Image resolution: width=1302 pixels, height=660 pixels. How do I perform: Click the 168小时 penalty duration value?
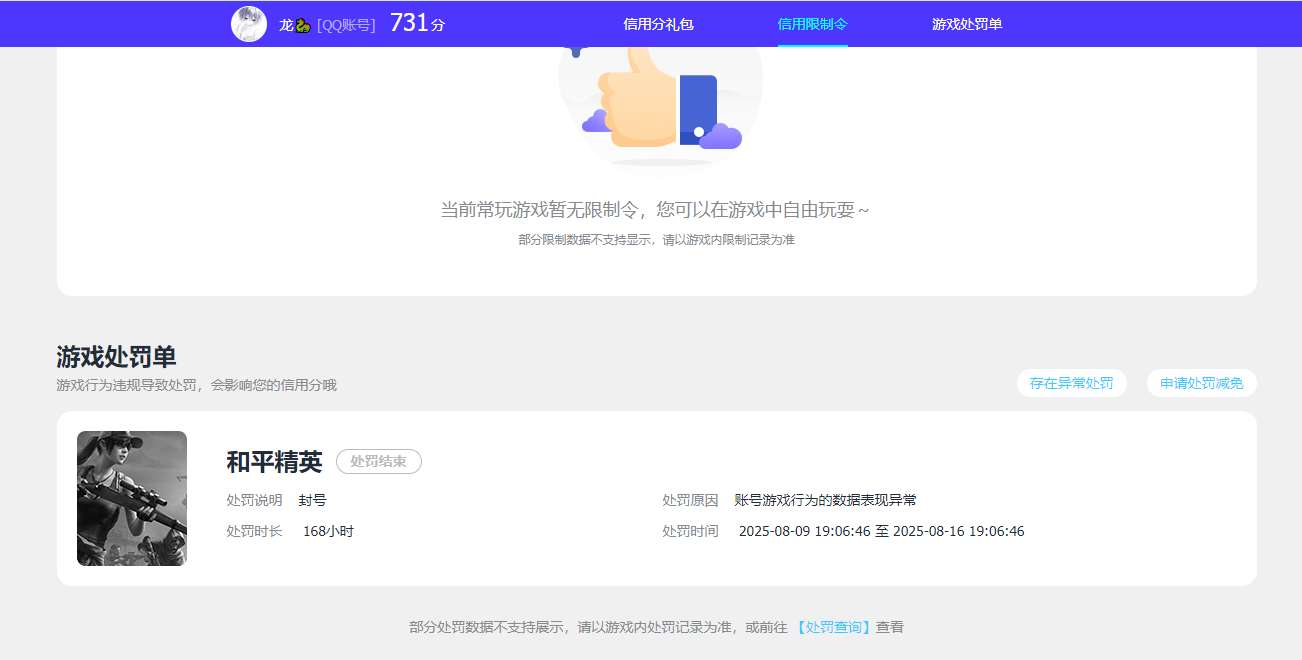pos(328,531)
